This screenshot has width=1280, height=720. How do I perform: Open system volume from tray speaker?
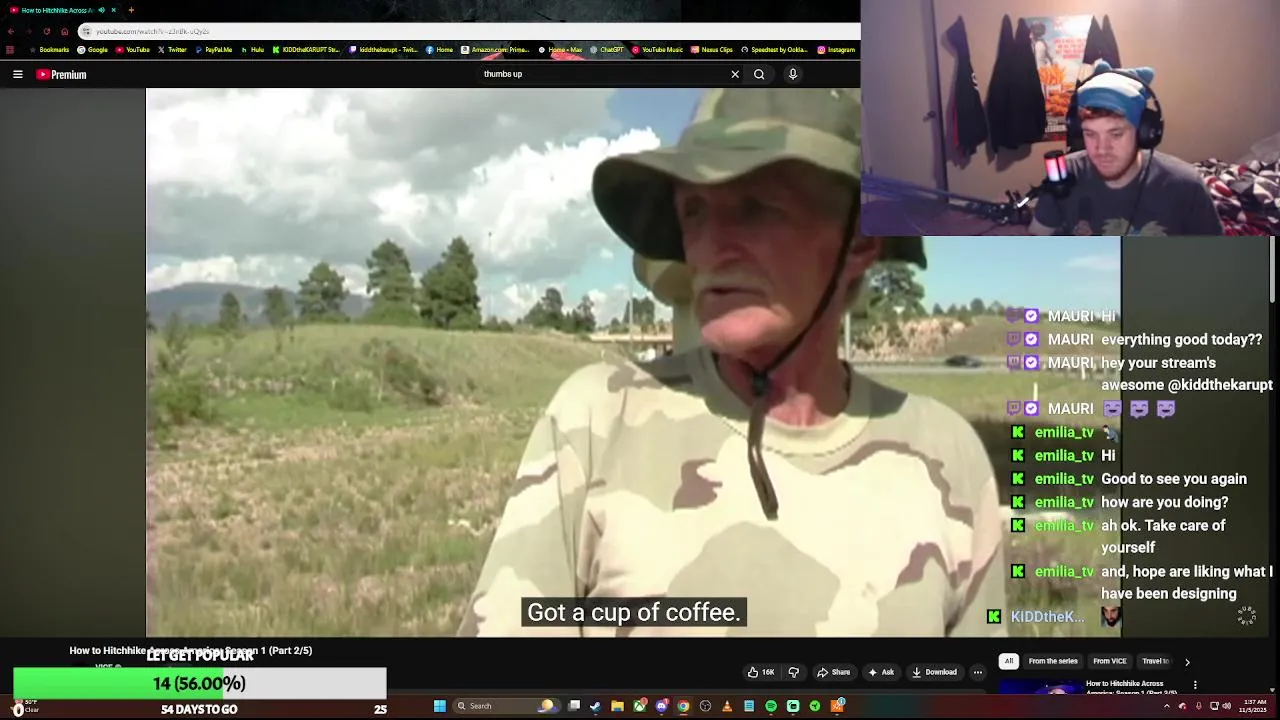(1227, 706)
